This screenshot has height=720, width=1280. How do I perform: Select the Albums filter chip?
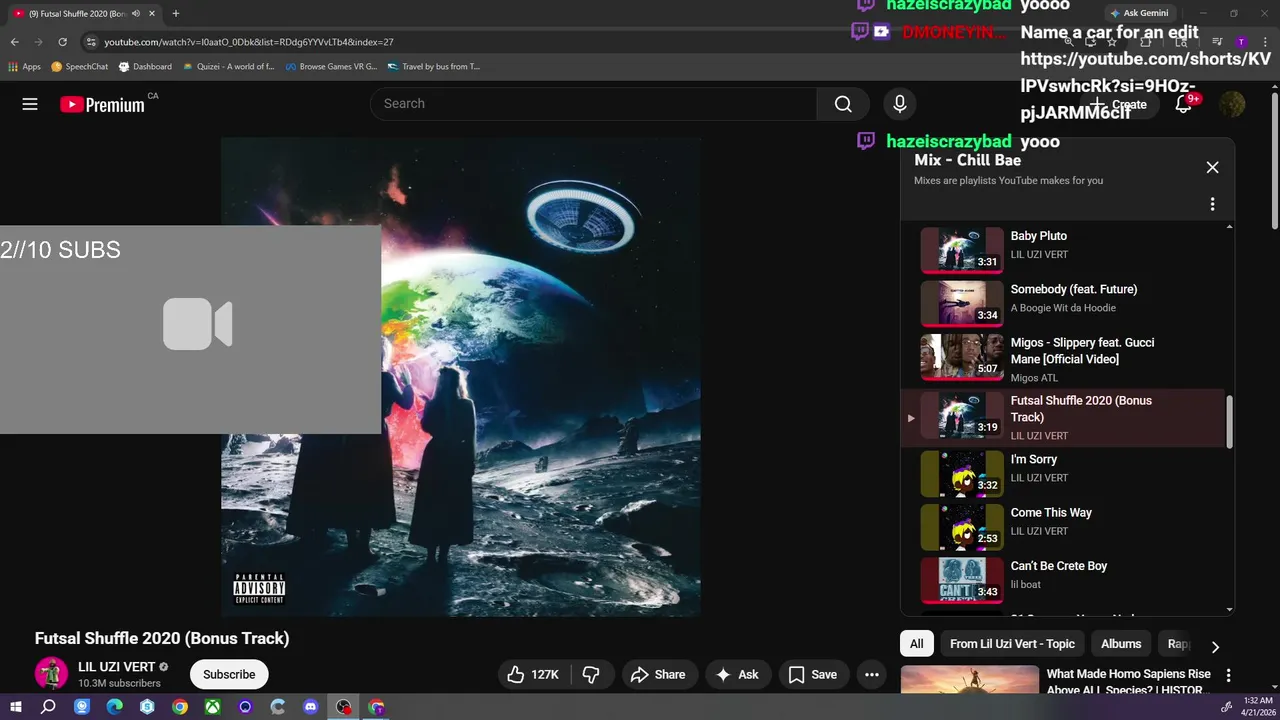click(x=1121, y=644)
